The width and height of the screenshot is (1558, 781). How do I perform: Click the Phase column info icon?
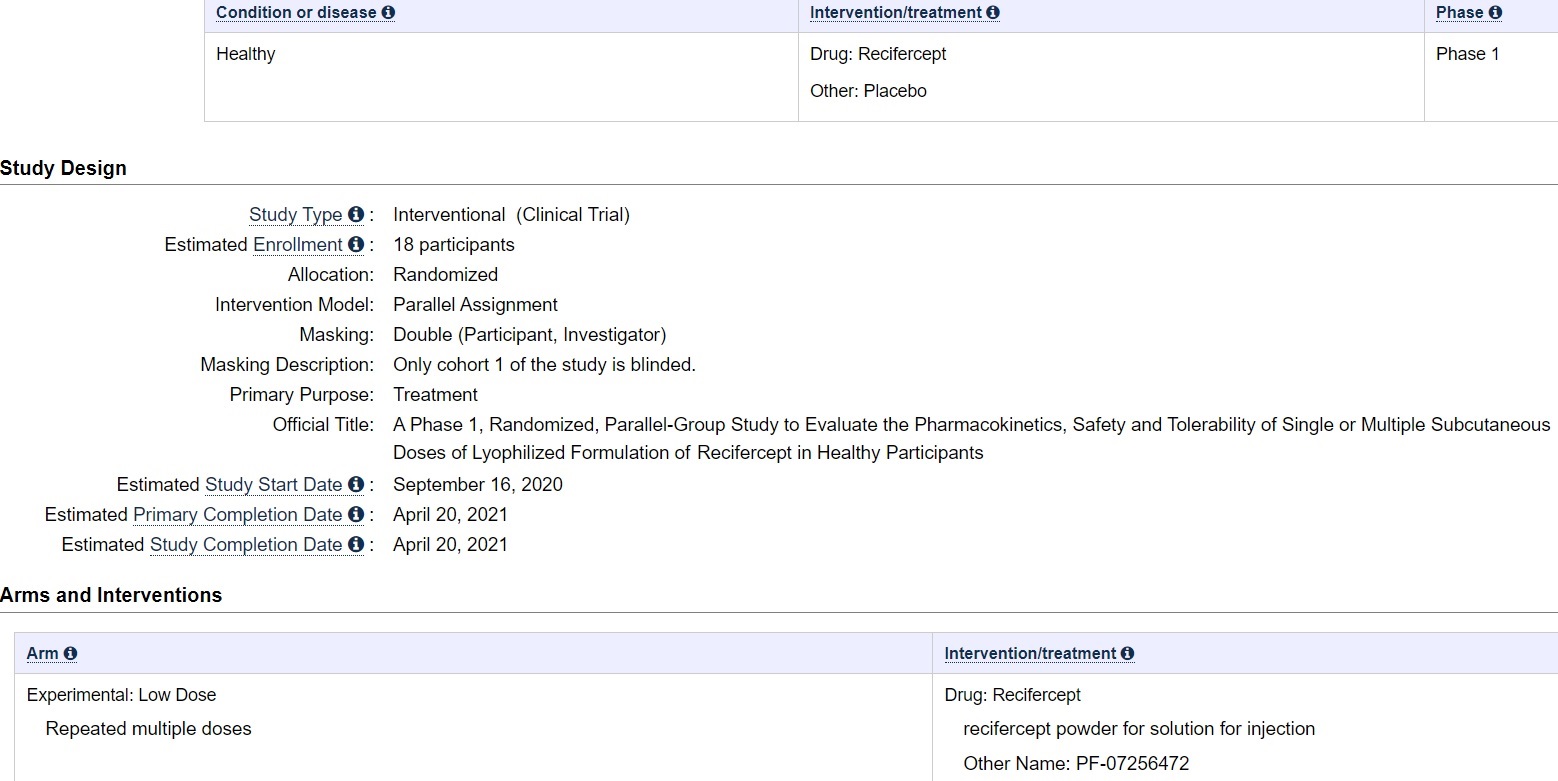click(x=1495, y=13)
